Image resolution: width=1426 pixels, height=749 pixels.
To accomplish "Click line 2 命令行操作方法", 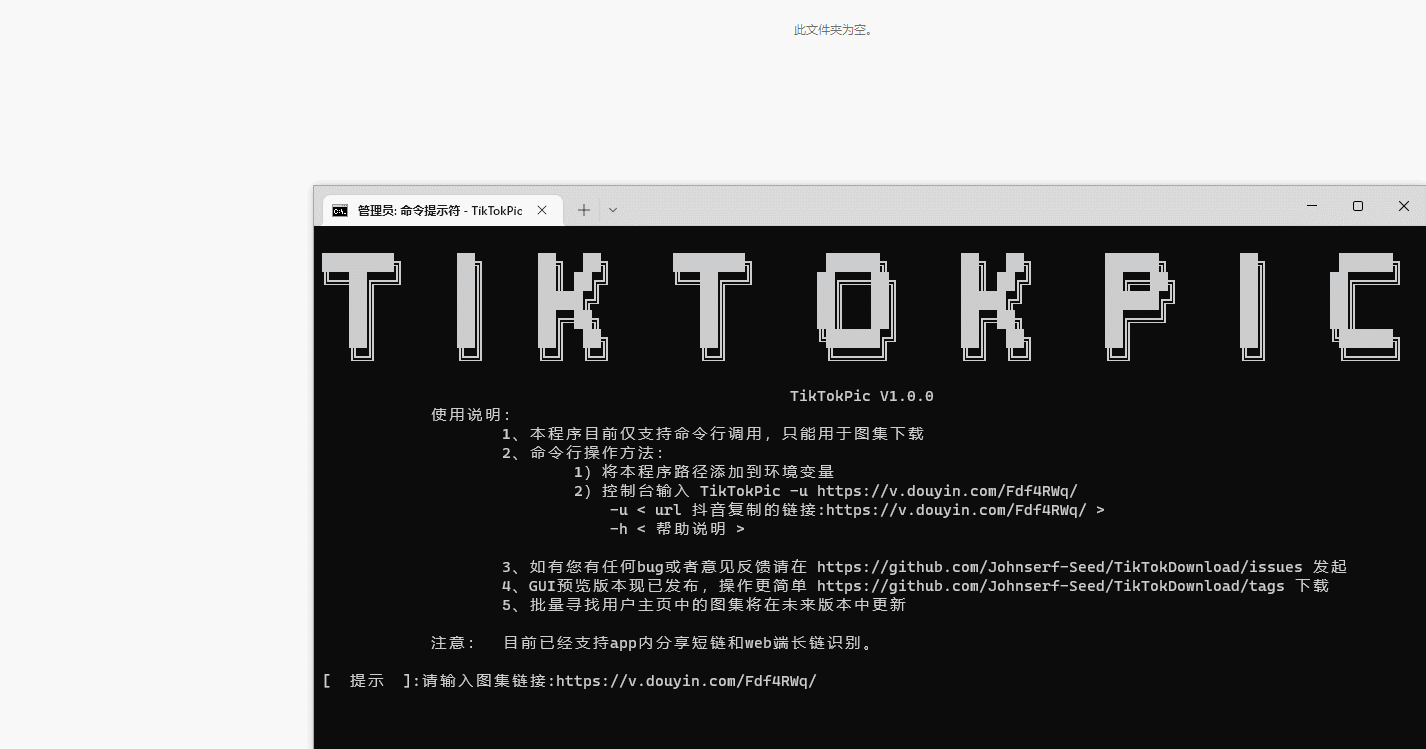I will click(583, 453).
